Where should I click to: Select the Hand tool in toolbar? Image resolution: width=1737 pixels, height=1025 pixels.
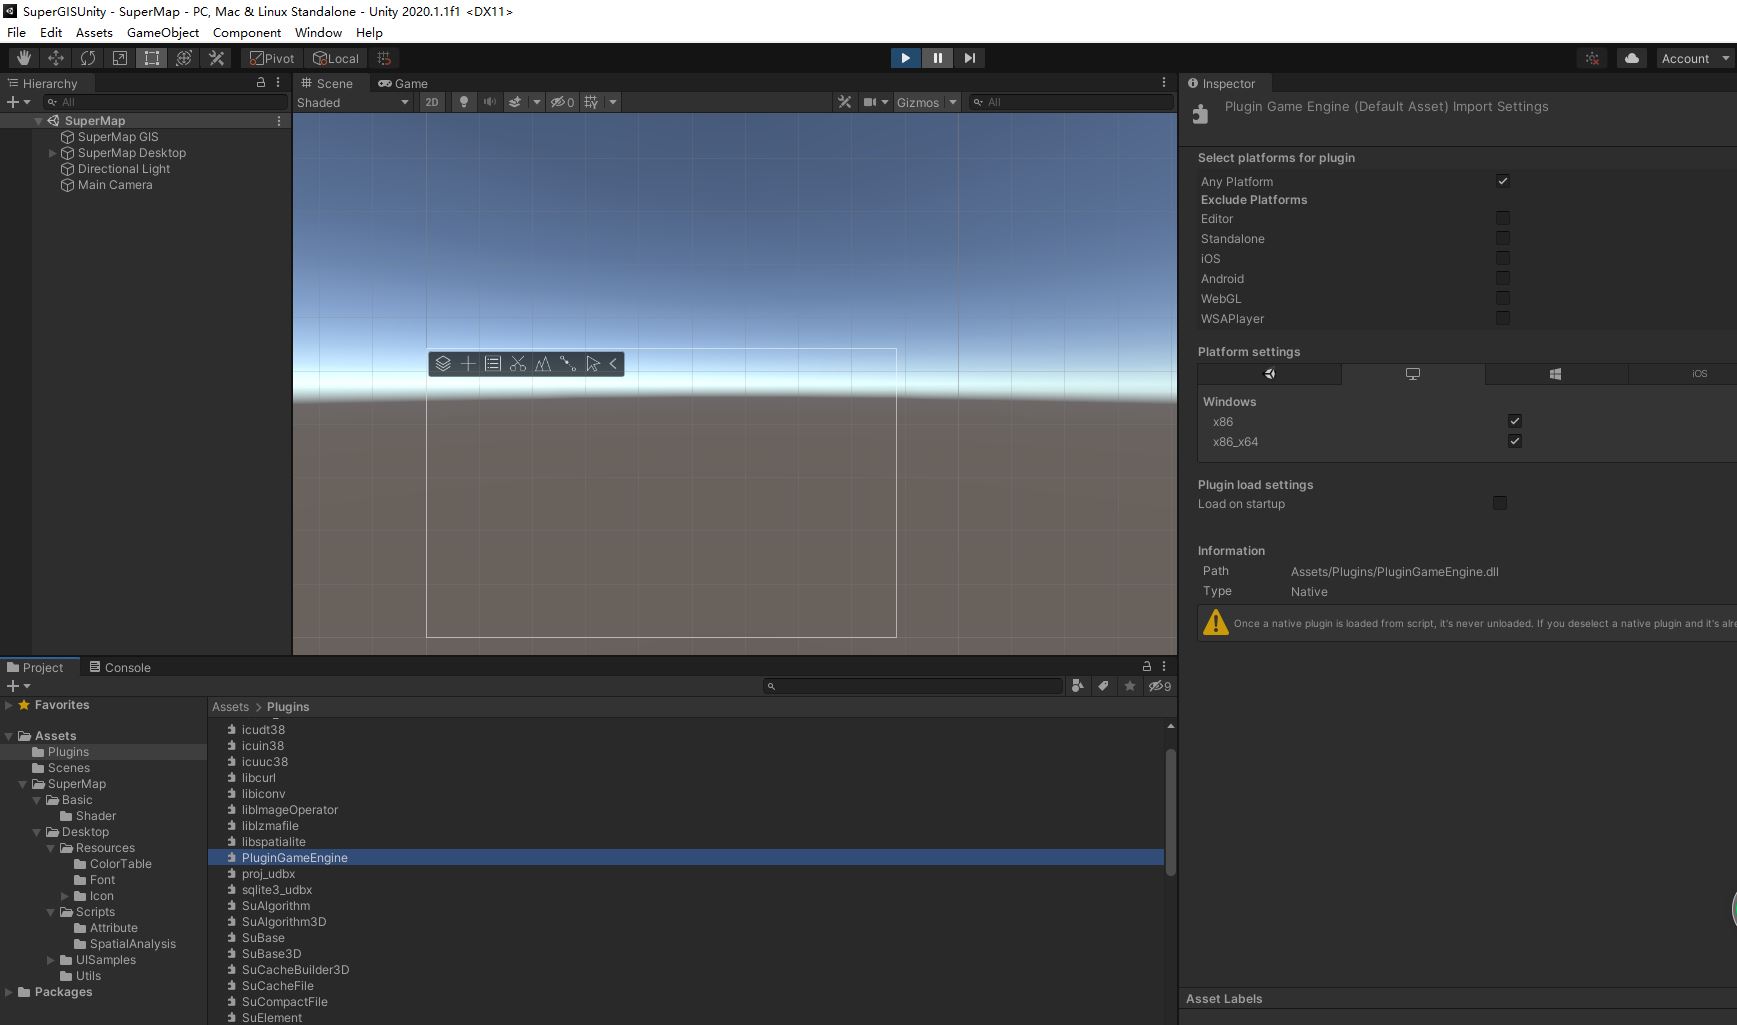tap(23, 58)
